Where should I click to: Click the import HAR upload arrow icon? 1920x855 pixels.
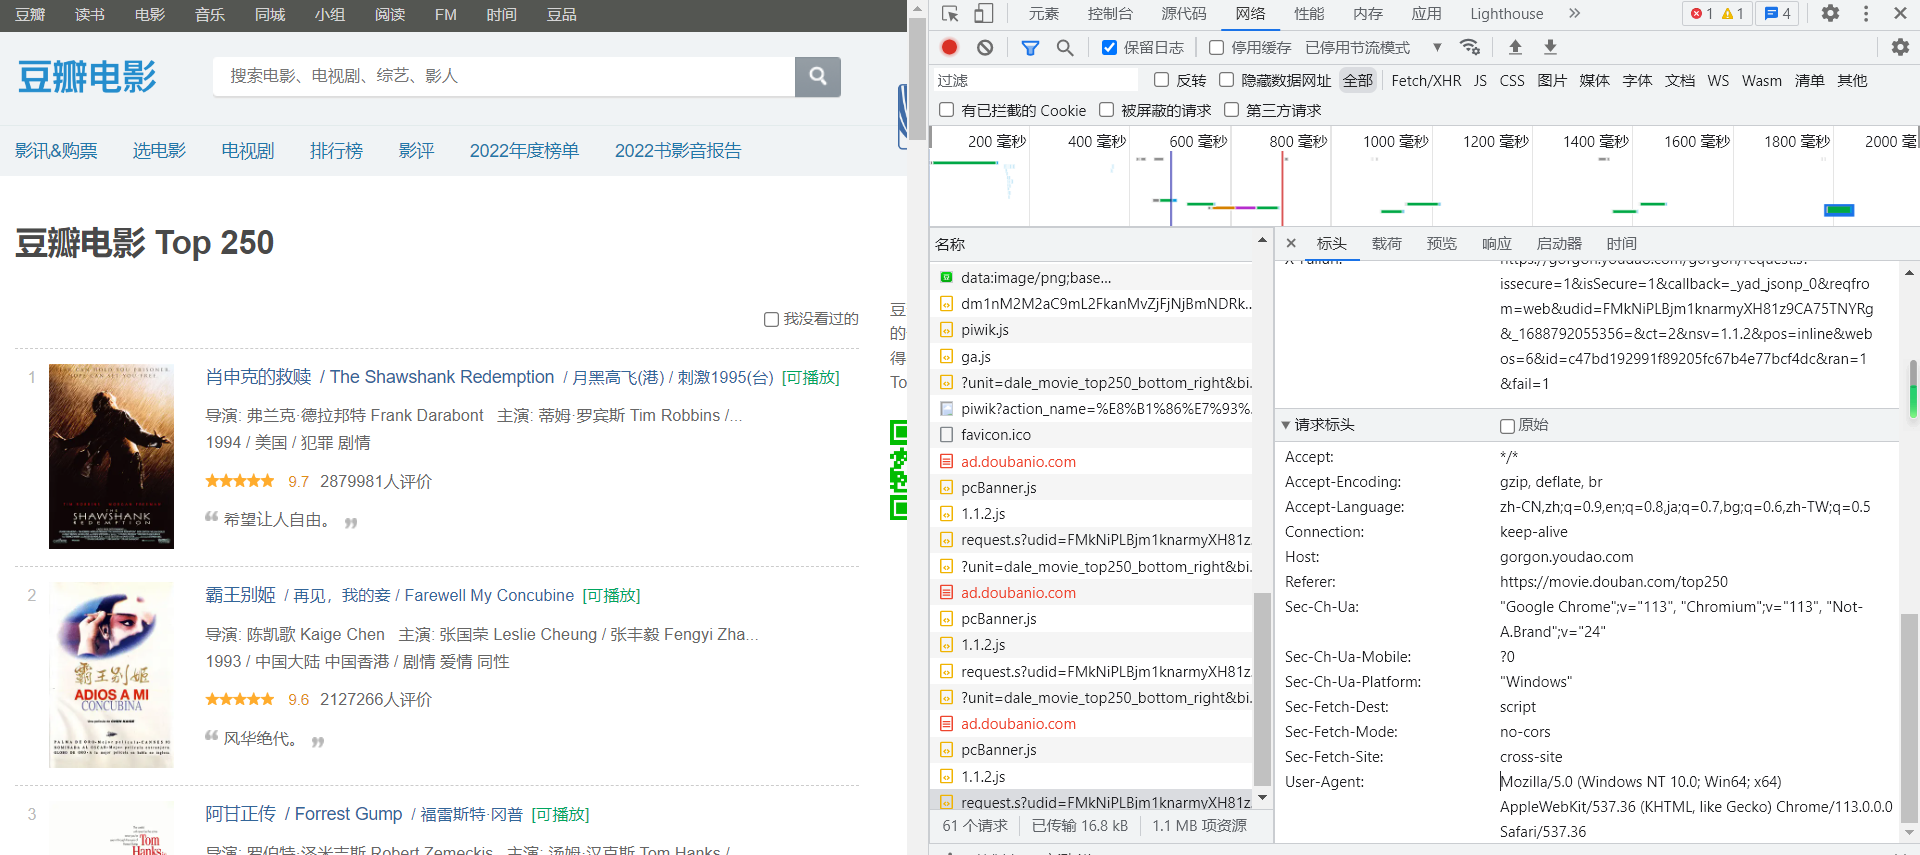(x=1515, y=47)
